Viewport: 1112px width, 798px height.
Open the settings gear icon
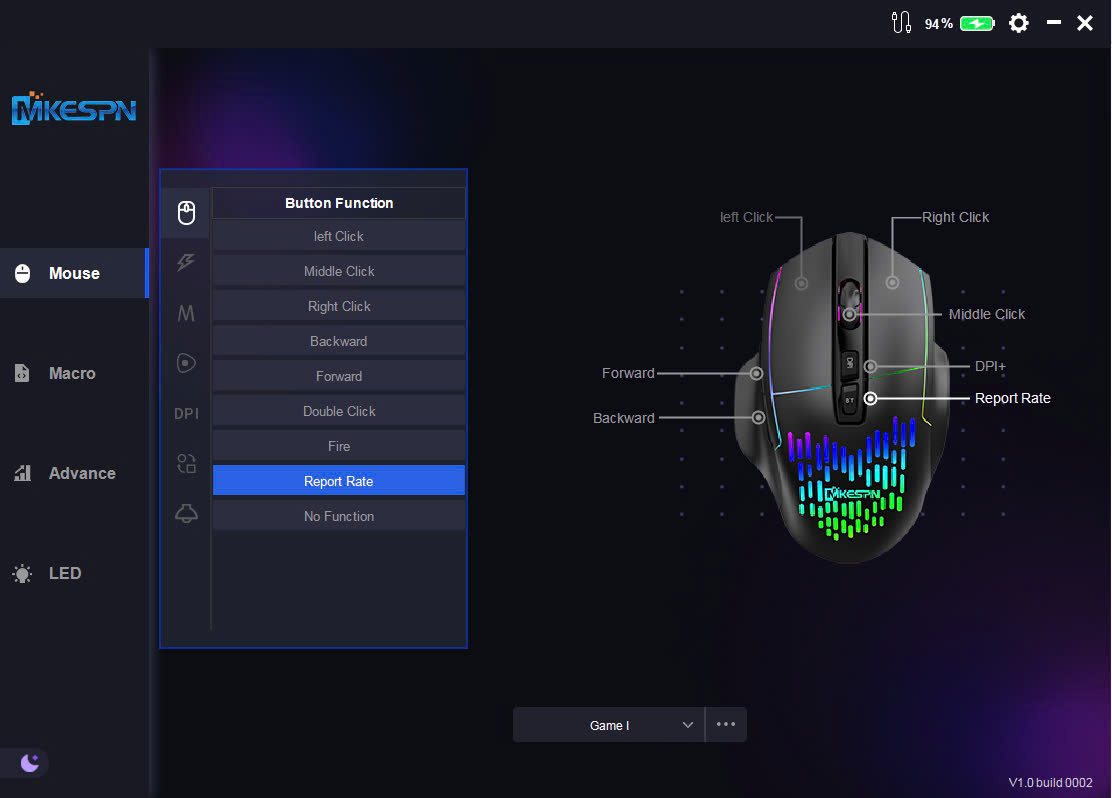pyautogui.click(x=1018, y=23)
